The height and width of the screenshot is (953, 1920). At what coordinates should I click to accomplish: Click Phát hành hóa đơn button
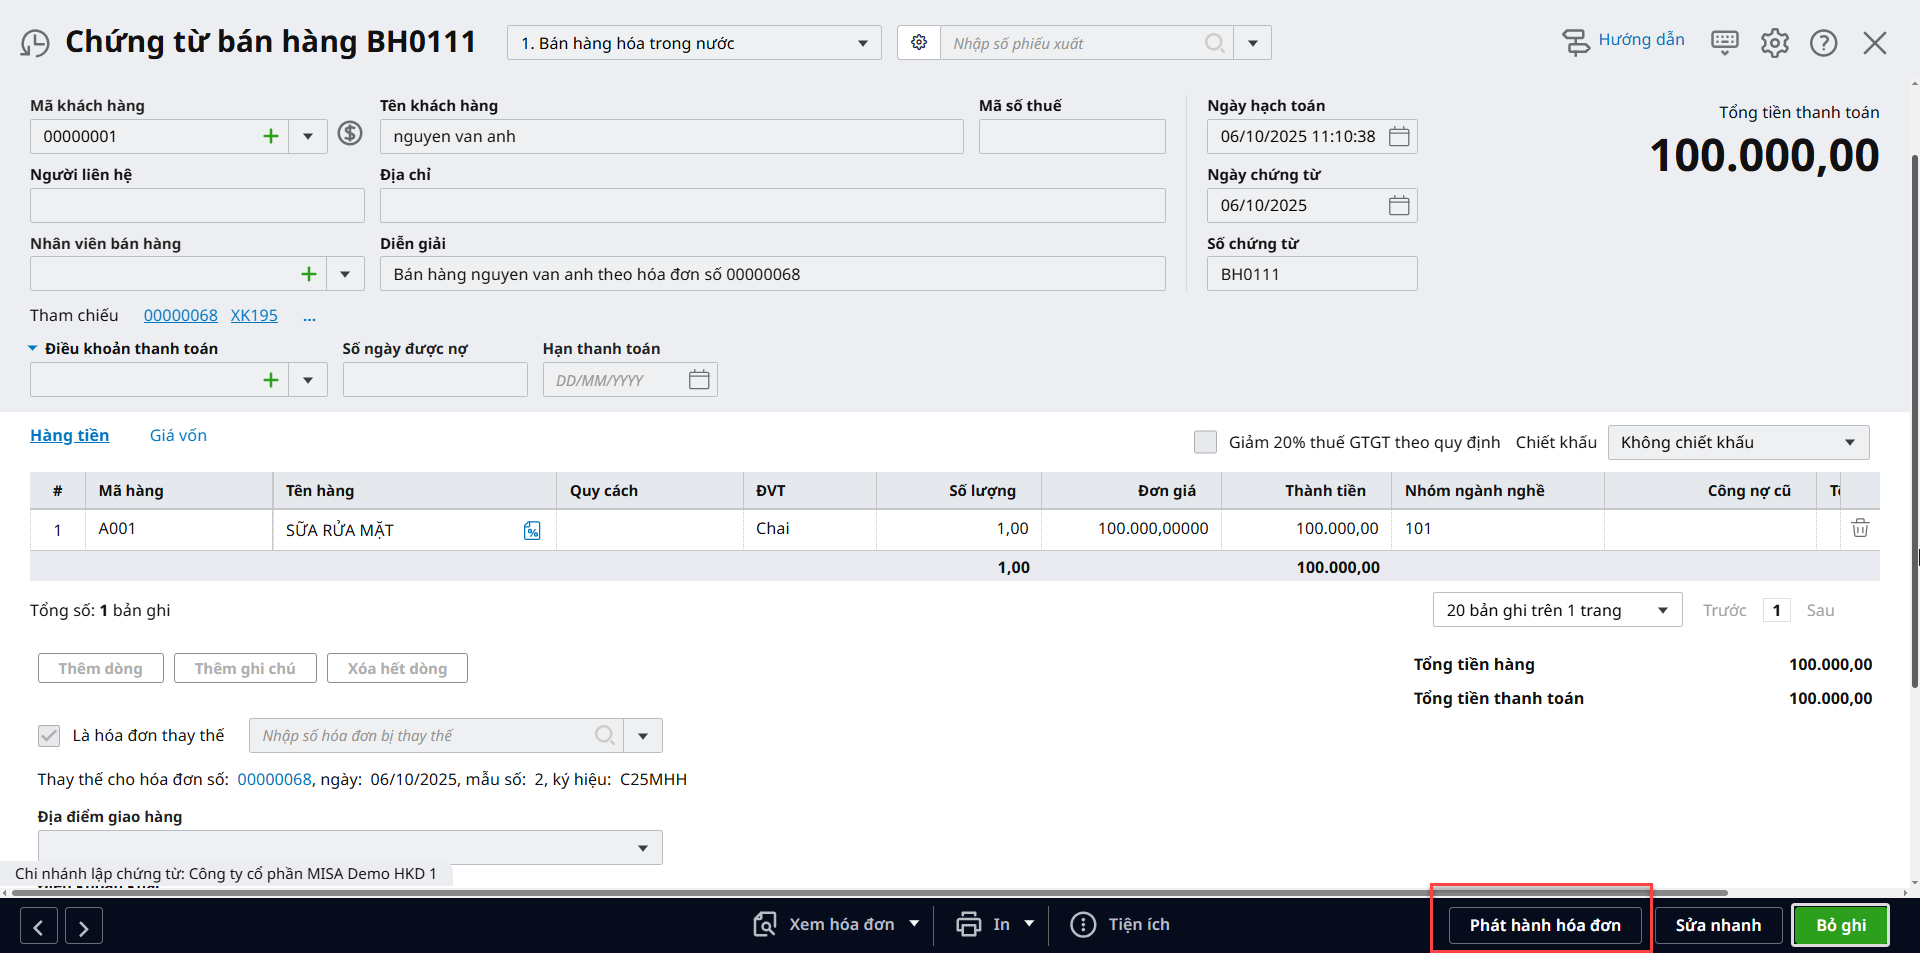click(1544, 925)
